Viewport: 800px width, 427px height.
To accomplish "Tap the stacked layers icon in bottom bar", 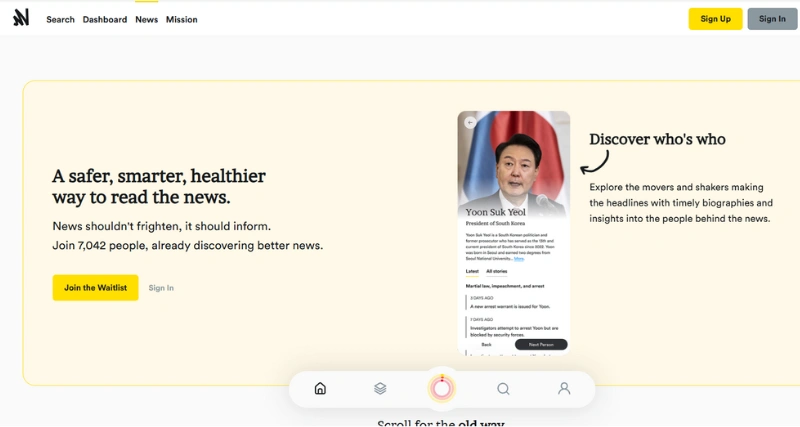I will (x=380, y=389).
